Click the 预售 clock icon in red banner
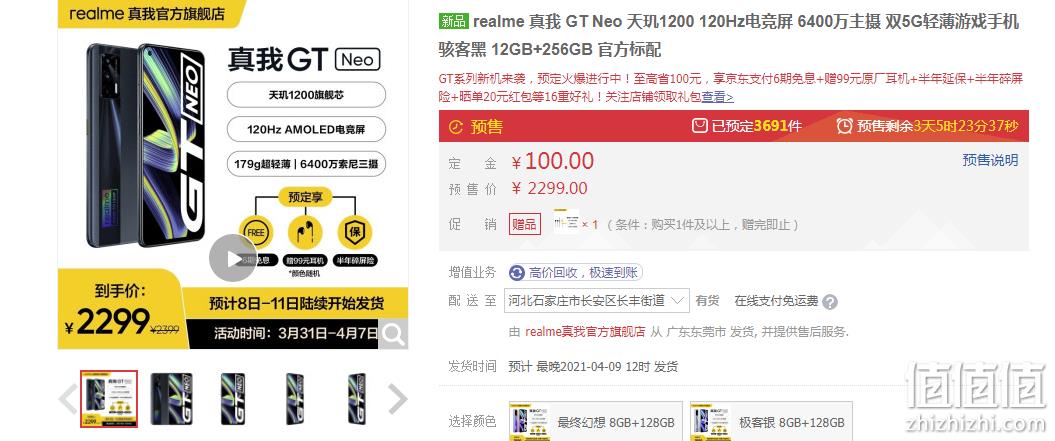 click(x=456, y=127)
